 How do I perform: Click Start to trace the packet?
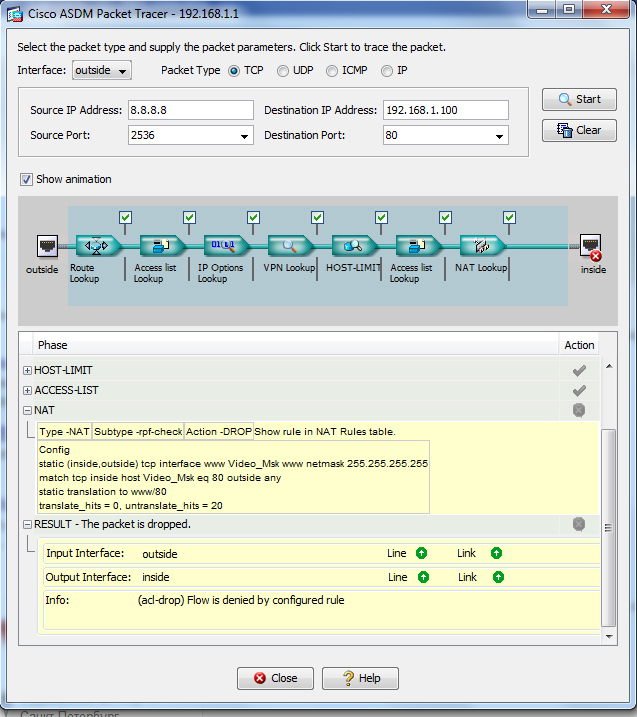tap(579, 100)
